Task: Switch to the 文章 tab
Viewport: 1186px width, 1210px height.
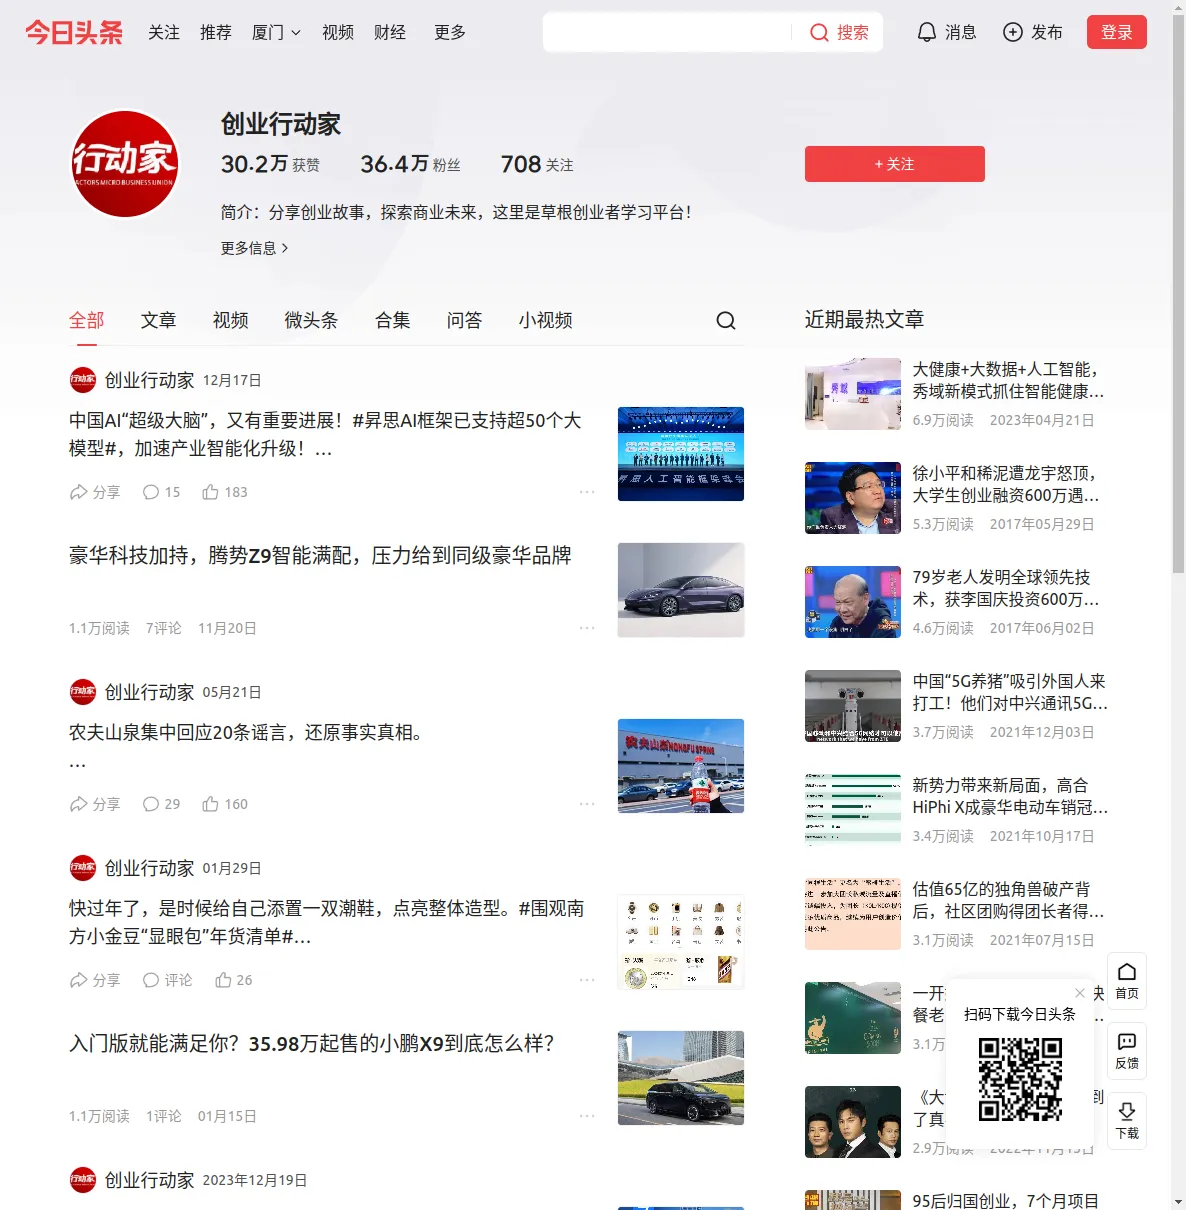Action: (x=159, y=320)
